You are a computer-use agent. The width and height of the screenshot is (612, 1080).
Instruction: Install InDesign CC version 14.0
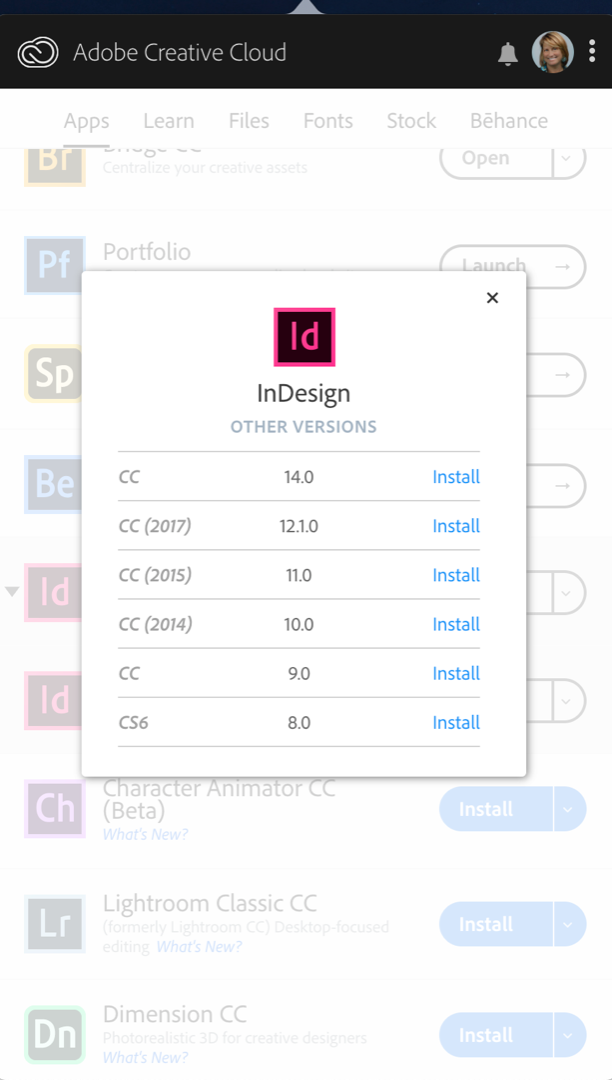(x=456, y=477)
